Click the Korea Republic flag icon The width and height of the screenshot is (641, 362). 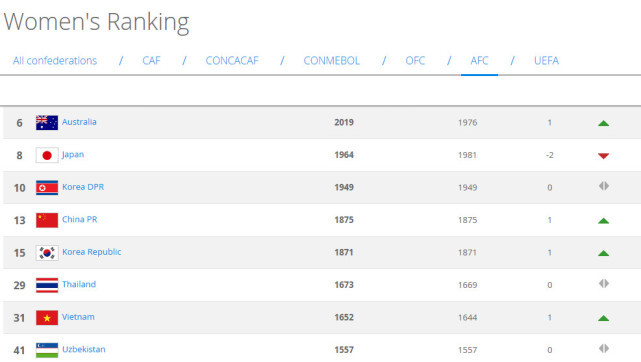tap(47, 253)
